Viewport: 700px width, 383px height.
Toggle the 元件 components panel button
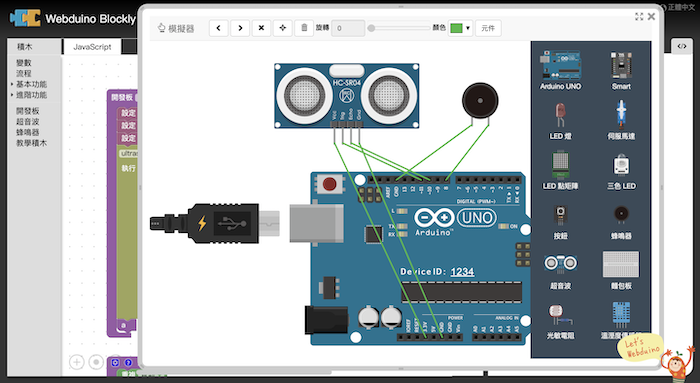[x=488, y=28]
